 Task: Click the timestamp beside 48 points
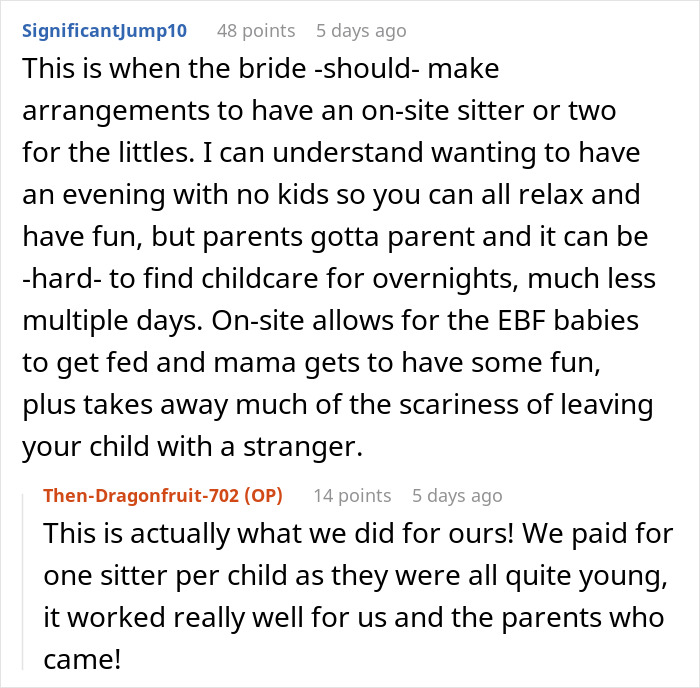[x=361, y=30]
